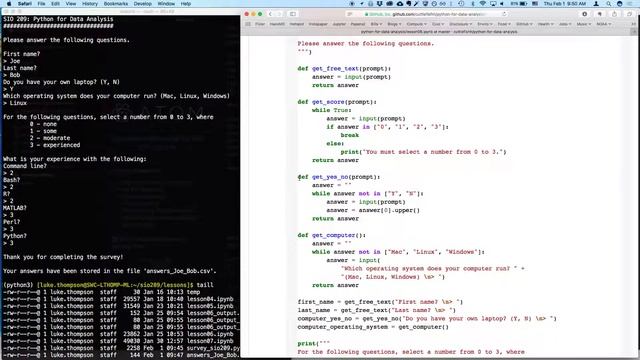The image size is (640, 360).
Task: Expand the Compute bookmarks folder
Action: pos(416,24)
